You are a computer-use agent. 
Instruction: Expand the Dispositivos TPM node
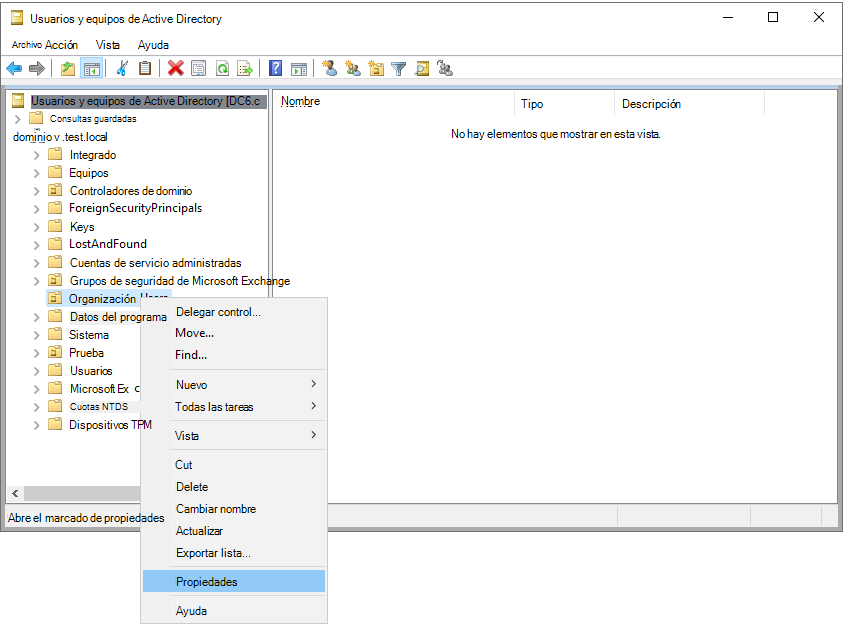pyautogui.click(x=36, y=425)
